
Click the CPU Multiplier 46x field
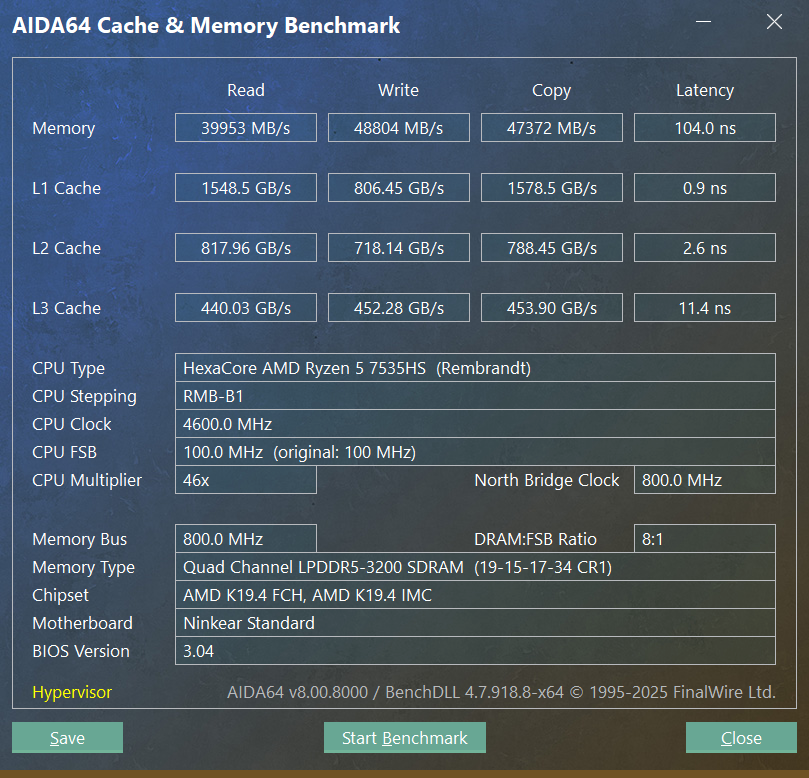click(246, 480)
